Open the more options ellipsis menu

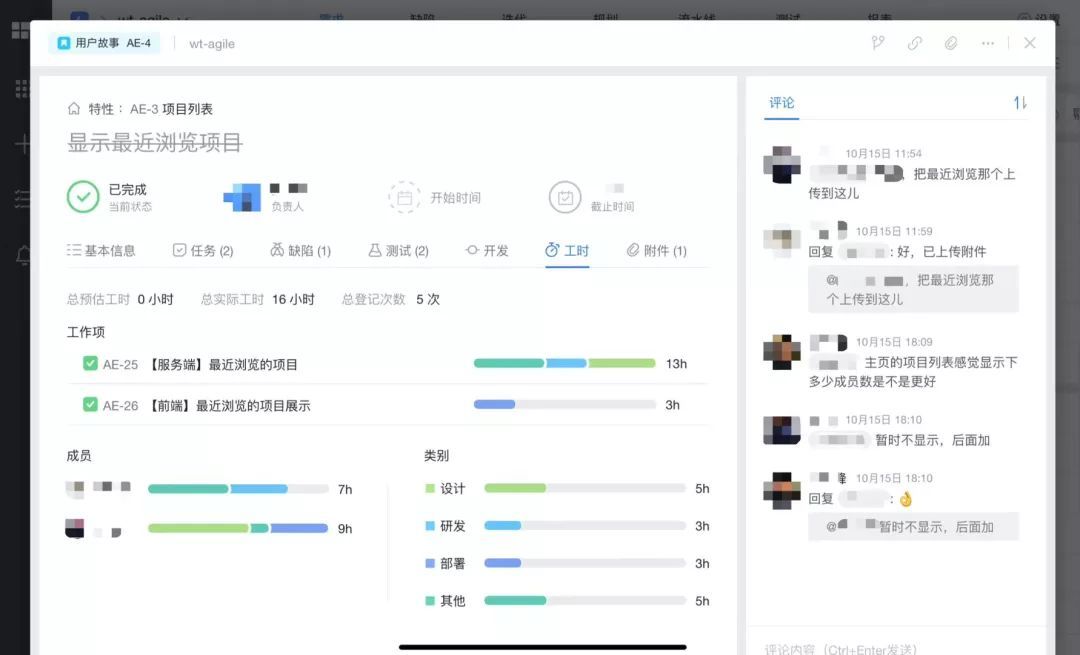click(988, 43)
